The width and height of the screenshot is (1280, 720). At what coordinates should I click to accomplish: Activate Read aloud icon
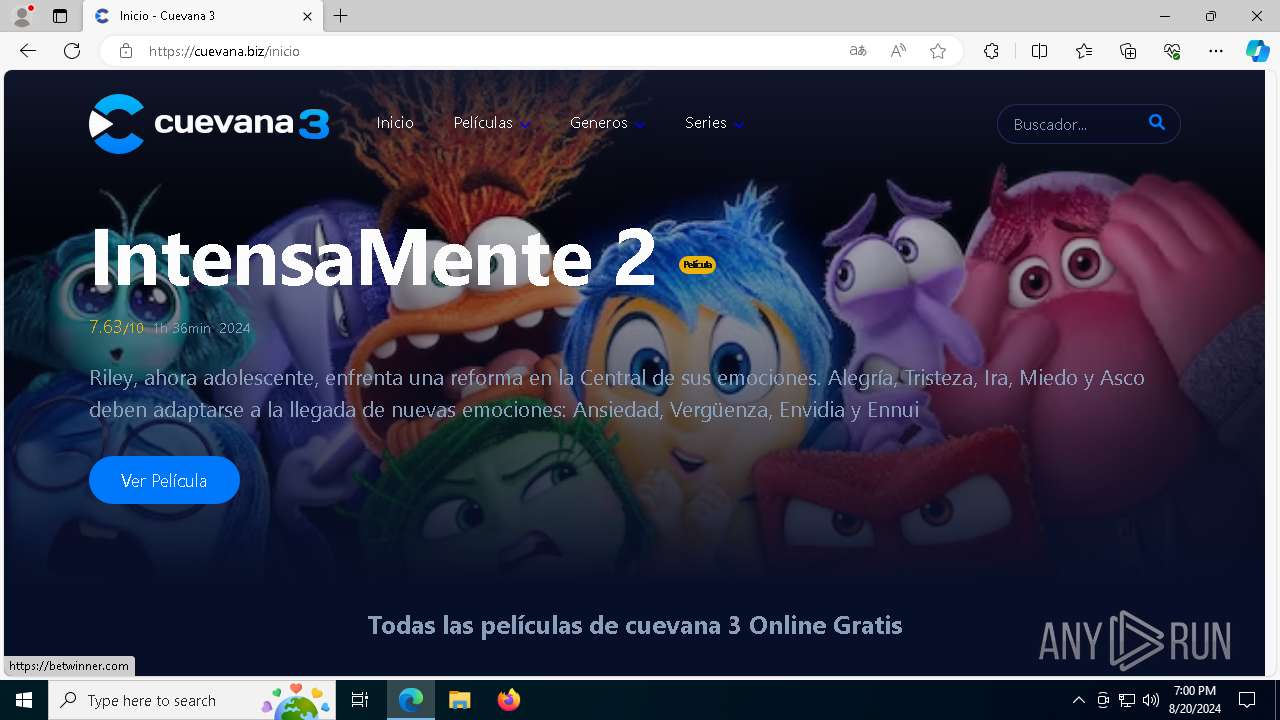[x=898, y=51]
